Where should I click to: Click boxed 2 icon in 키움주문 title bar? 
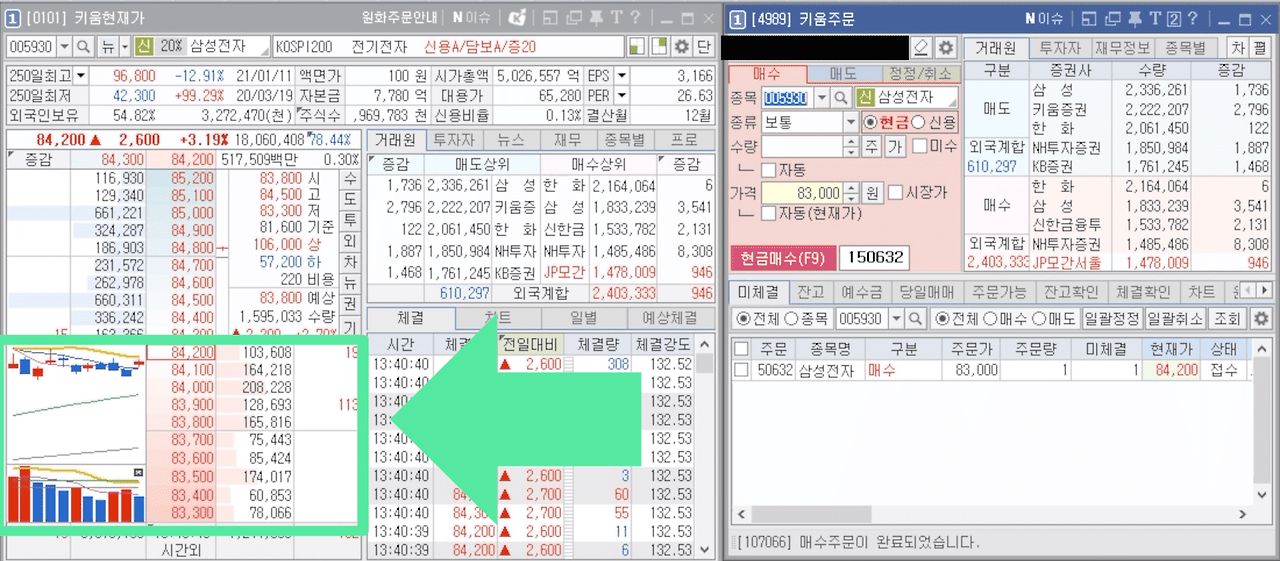[x=1174, y=18]
